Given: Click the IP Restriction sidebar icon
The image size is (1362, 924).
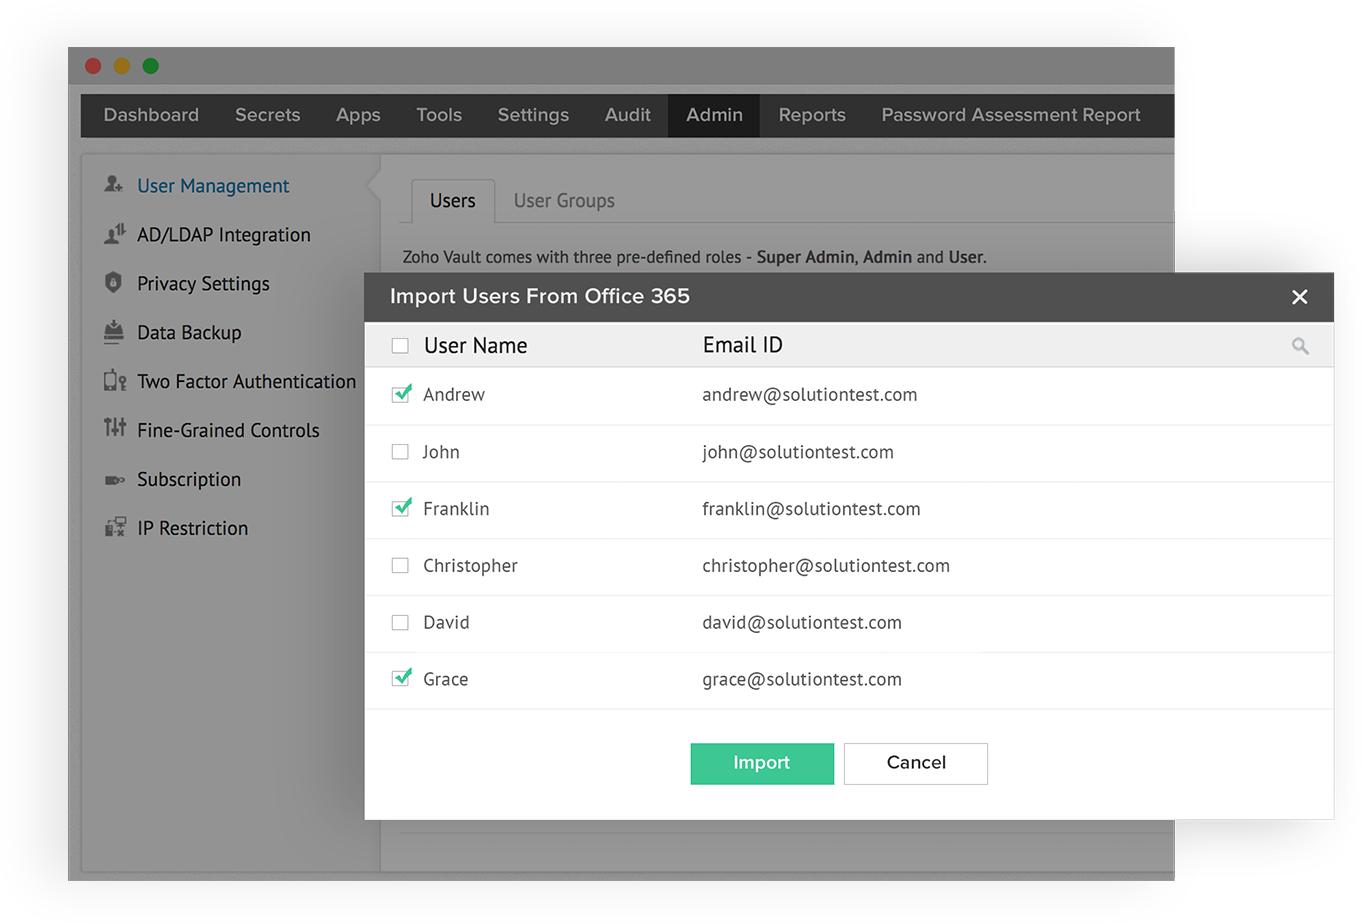Looking at the screenshot, I should click(x=115, y=527).
